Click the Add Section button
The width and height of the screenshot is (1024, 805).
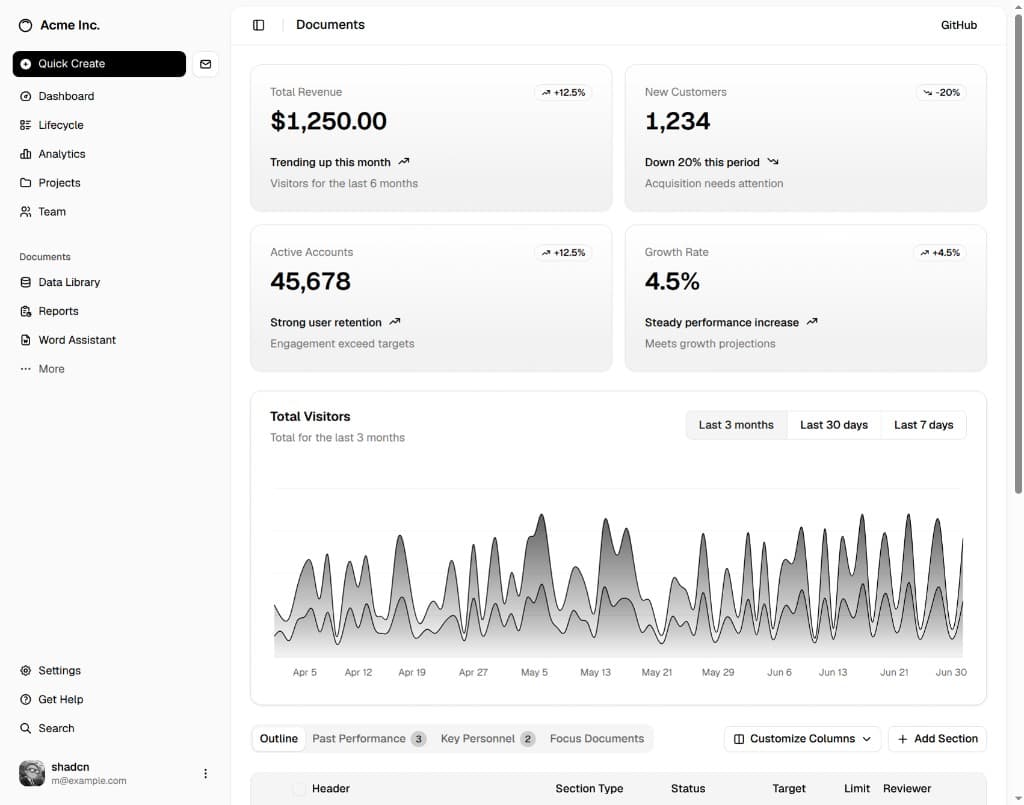937,739
